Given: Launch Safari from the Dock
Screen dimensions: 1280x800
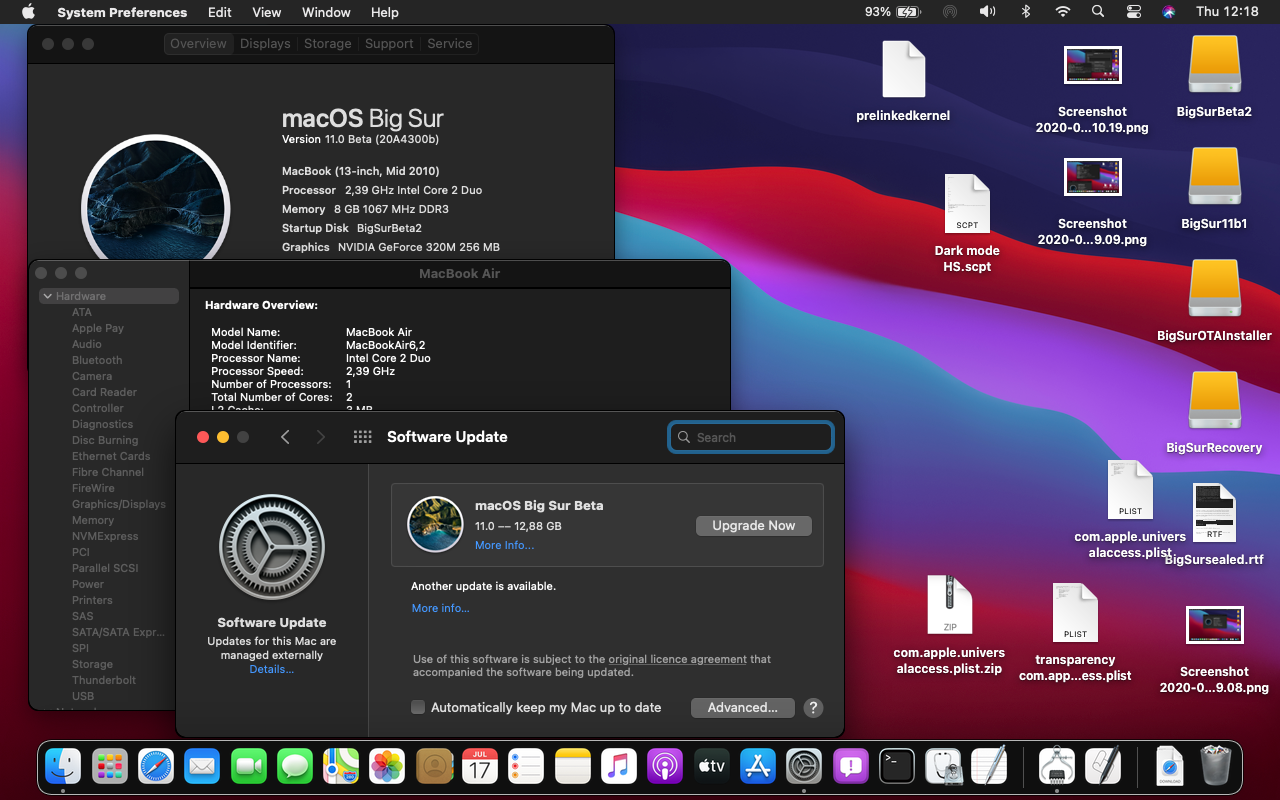Looking at the screenshot, I should coord(156,767).
